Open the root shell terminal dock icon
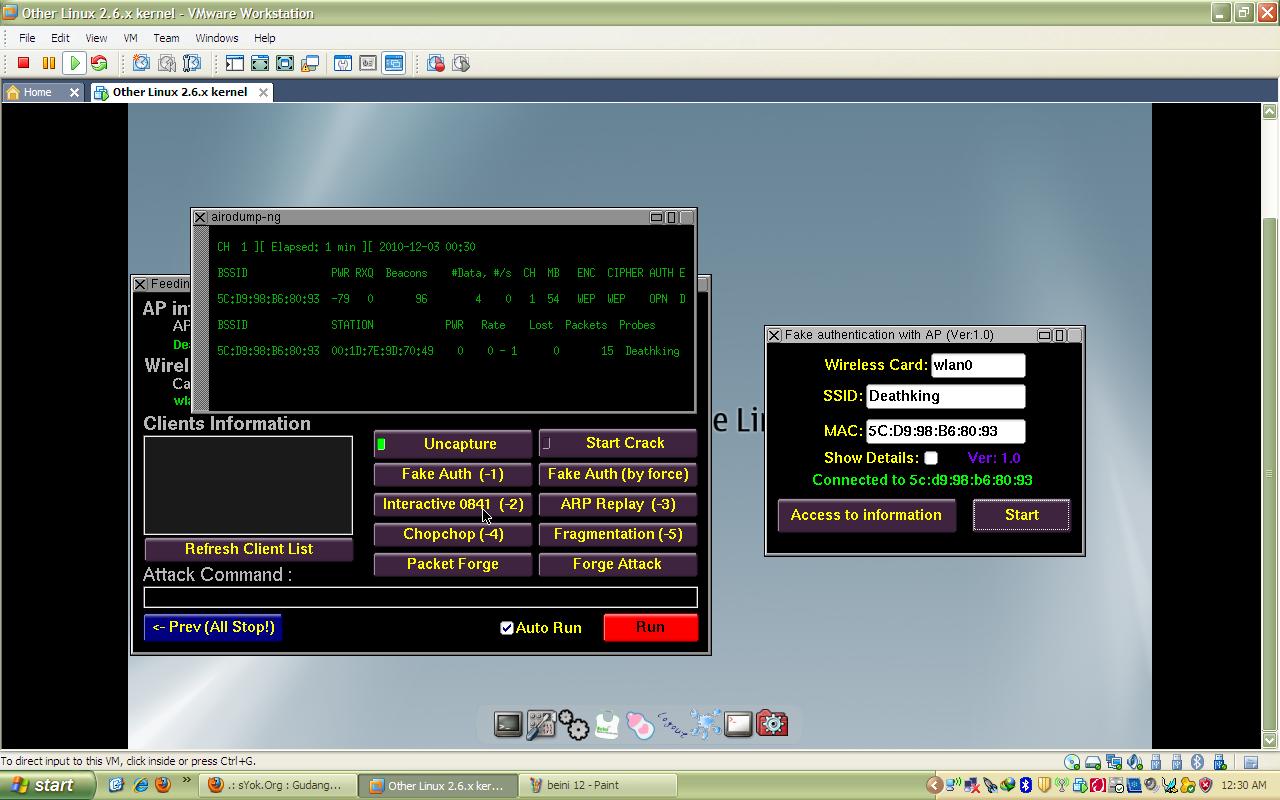The height and width of the screenshot is (800, 1280). pyautogui.click(x=738, y=723)
